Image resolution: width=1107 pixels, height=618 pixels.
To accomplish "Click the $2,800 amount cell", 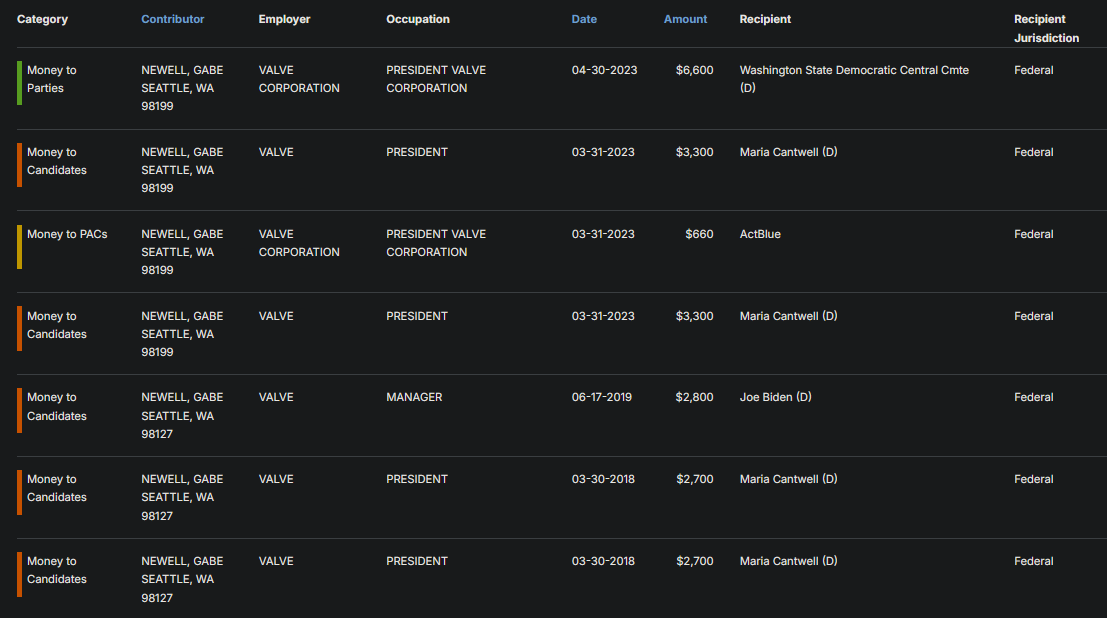I will [694, 397].
